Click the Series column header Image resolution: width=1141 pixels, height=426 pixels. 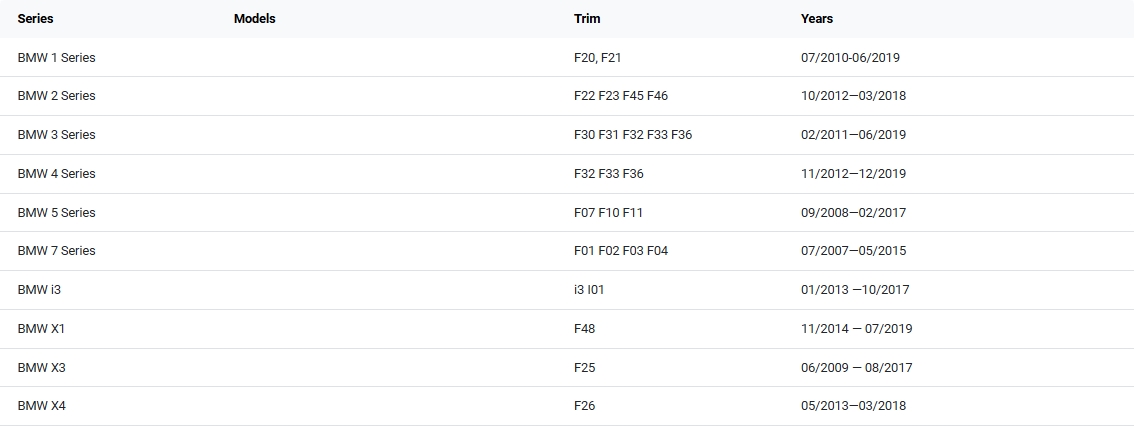(x=36, y=19)
